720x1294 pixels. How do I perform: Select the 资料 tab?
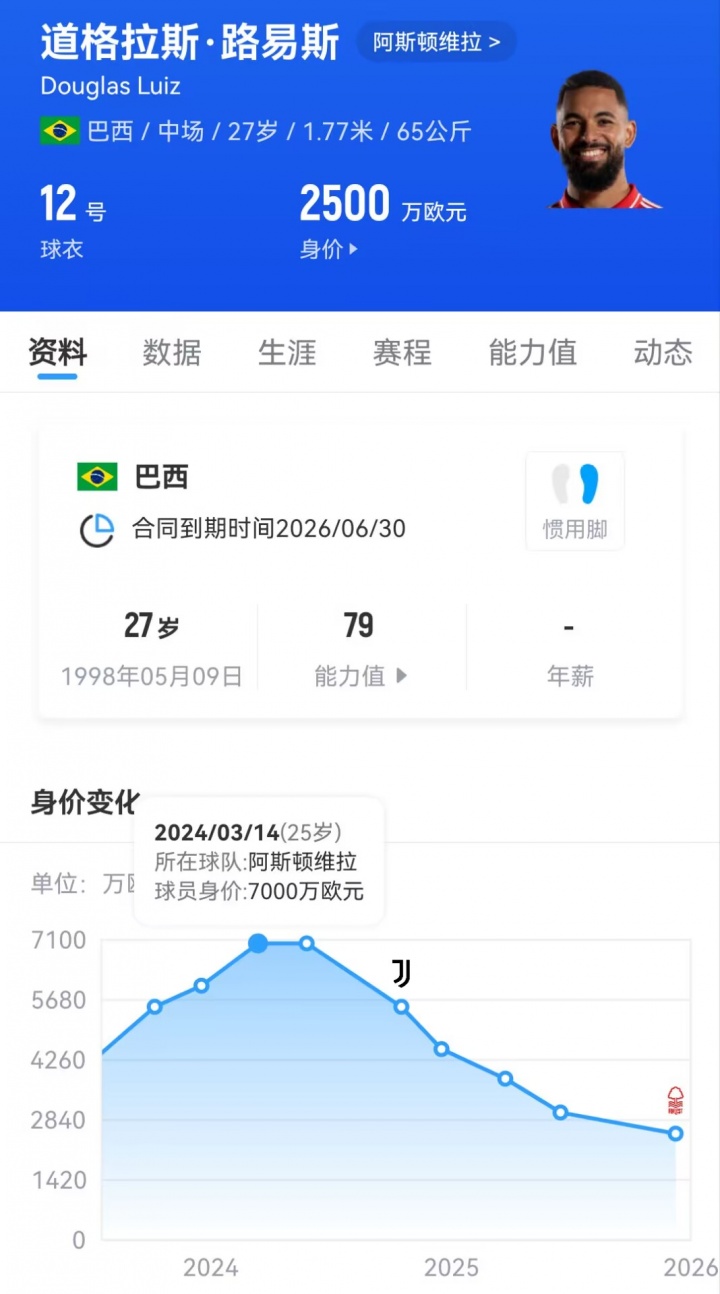(57, 352)
